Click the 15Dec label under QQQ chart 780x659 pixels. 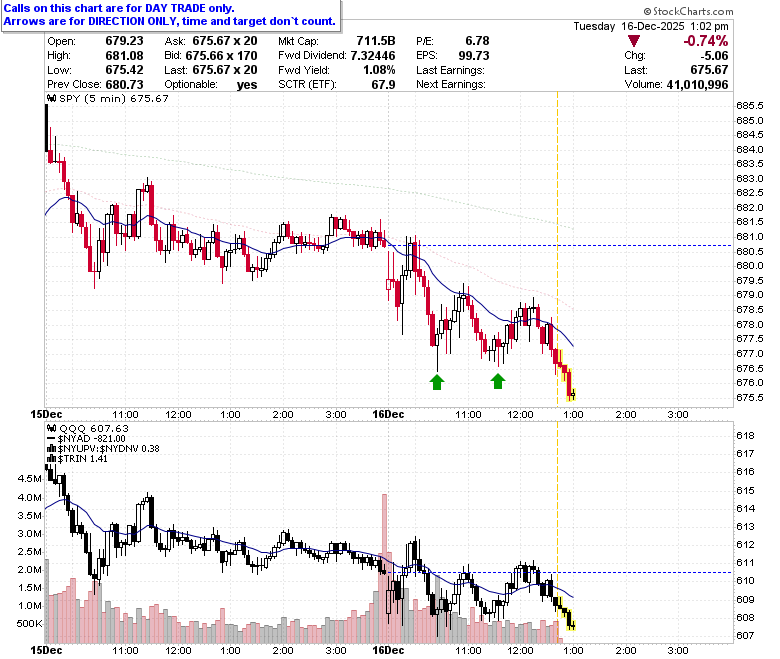coord(46,650)
